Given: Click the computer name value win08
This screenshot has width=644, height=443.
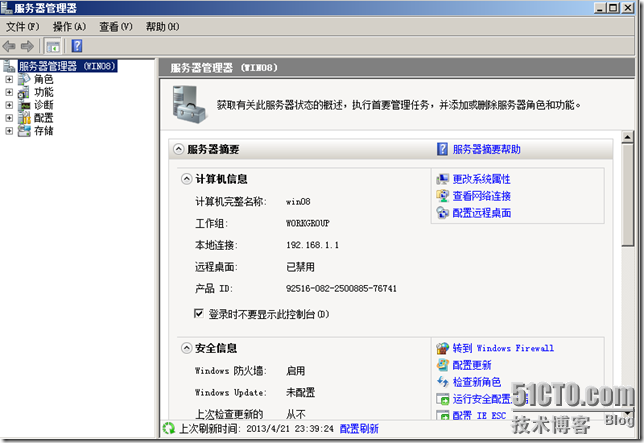Looking at the screenshot, I should click(298, 202).
